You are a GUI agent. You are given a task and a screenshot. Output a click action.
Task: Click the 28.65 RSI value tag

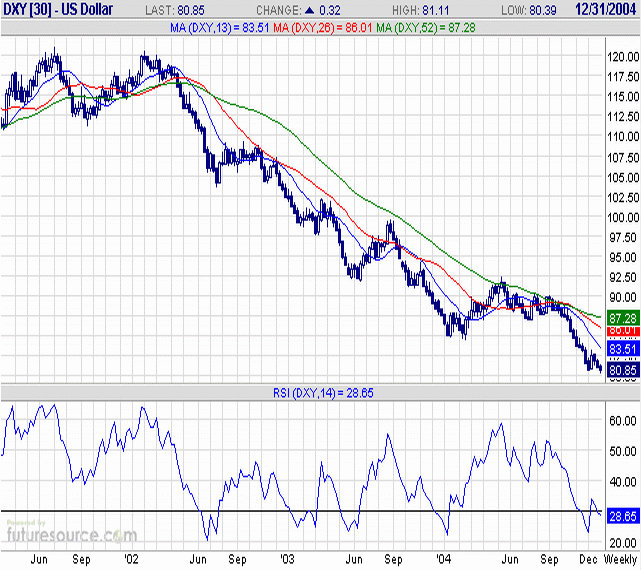pyautogui.click(x=622, y=514)
